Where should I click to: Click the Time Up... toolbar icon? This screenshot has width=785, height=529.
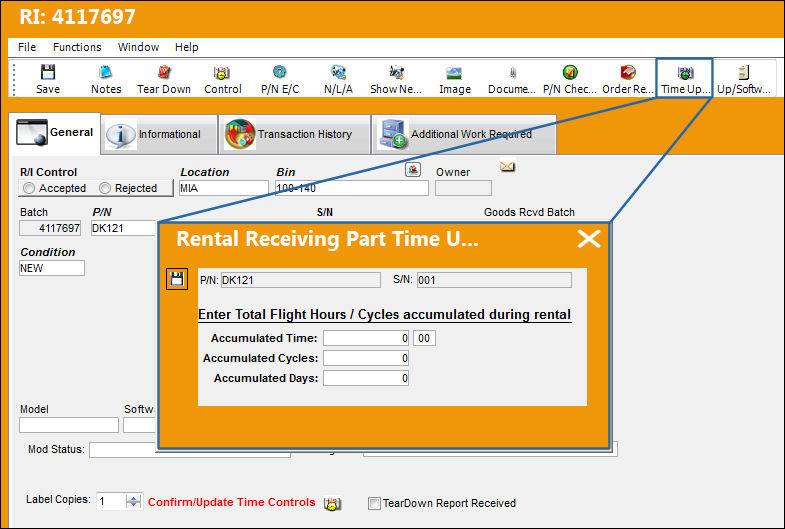(685, 79)
